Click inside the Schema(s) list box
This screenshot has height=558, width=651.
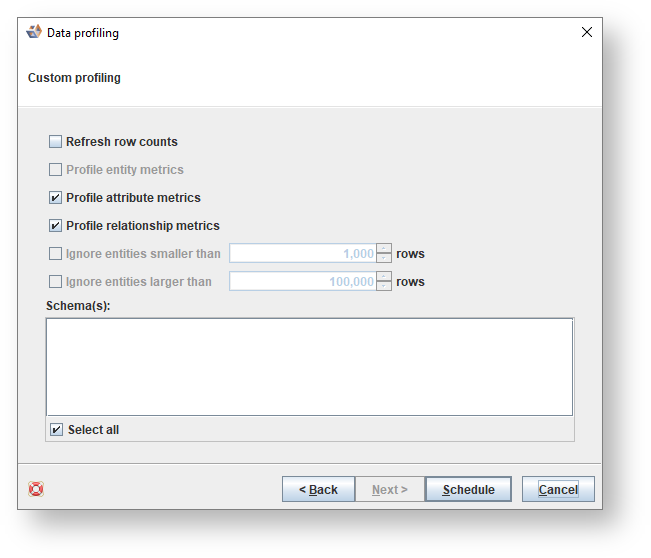[309, 366]
